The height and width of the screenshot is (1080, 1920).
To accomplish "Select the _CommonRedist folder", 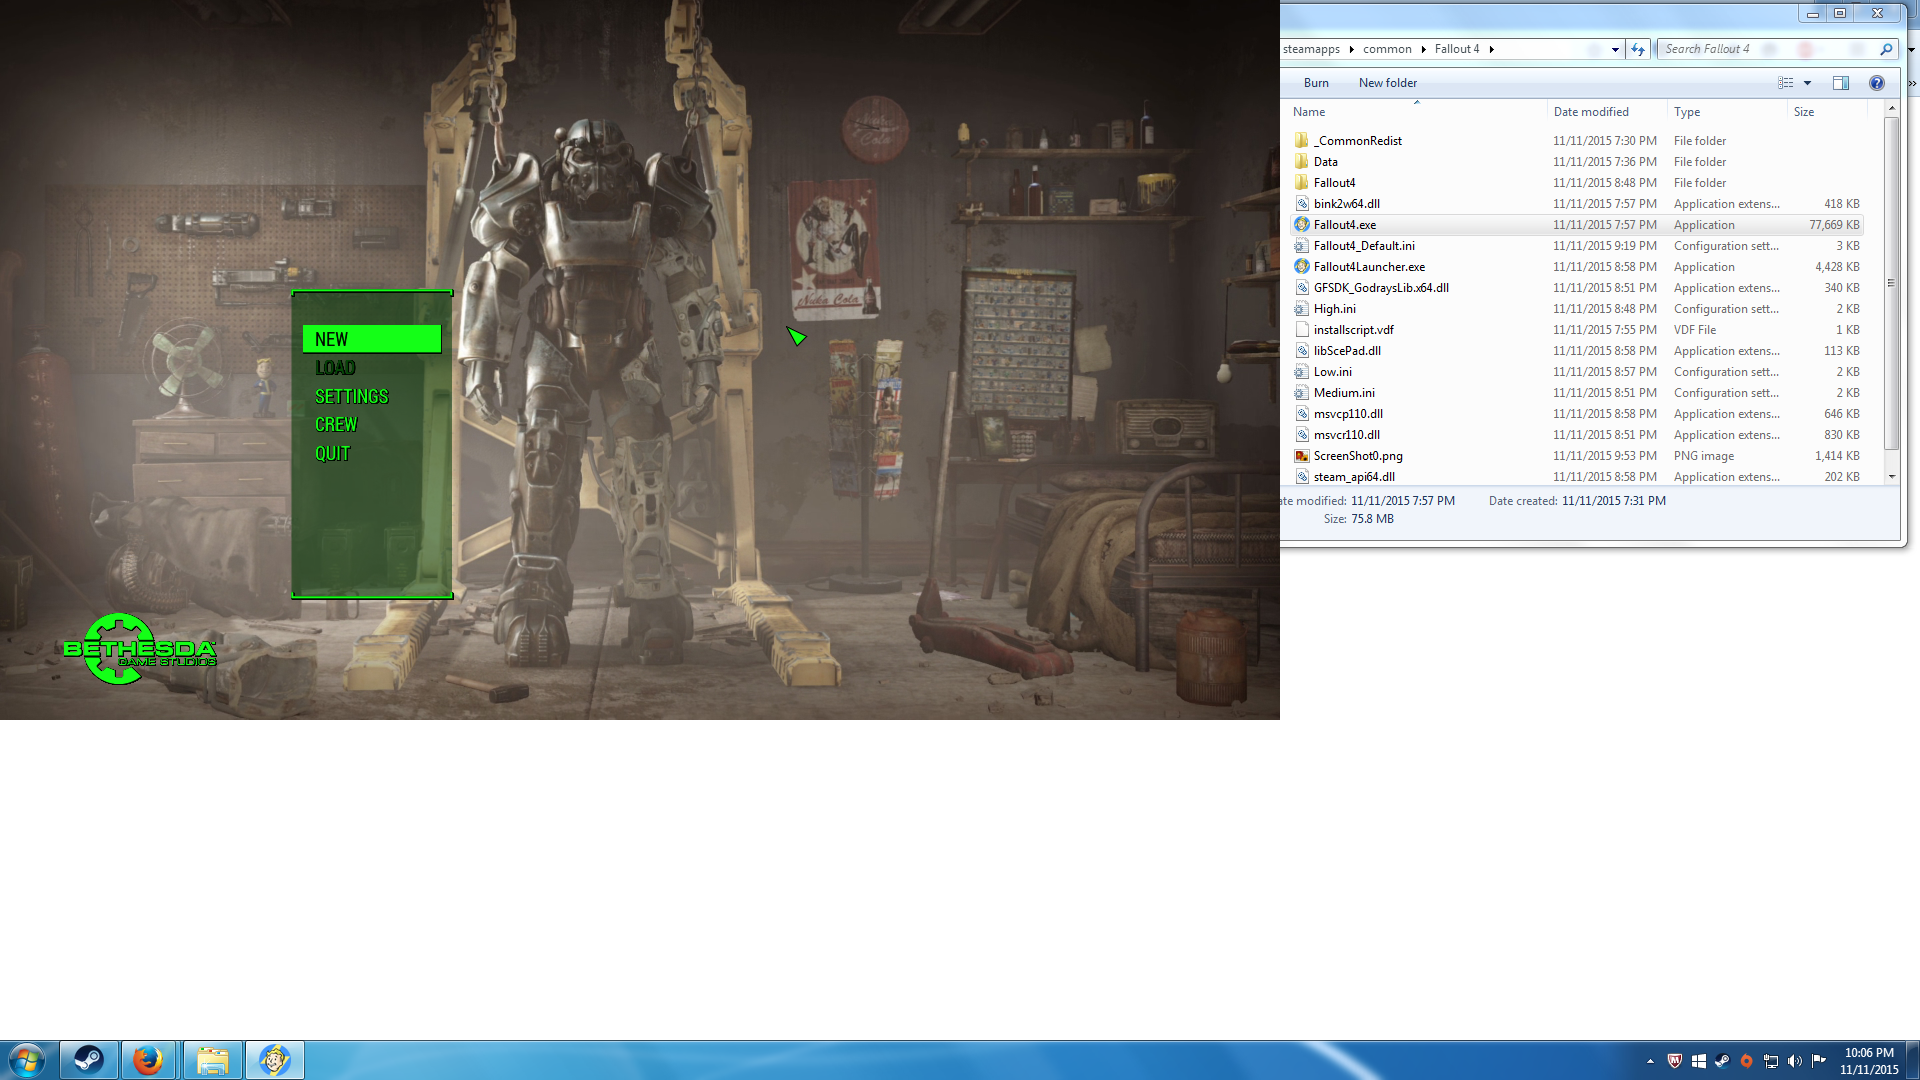I will (x=1578, y=141).
